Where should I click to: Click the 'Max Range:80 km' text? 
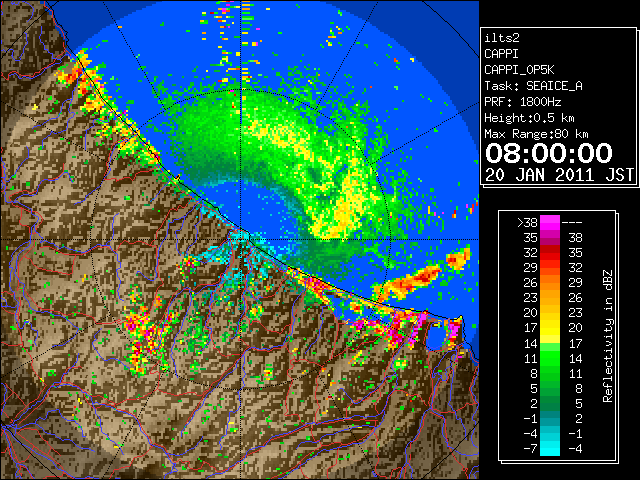(536, 134)
